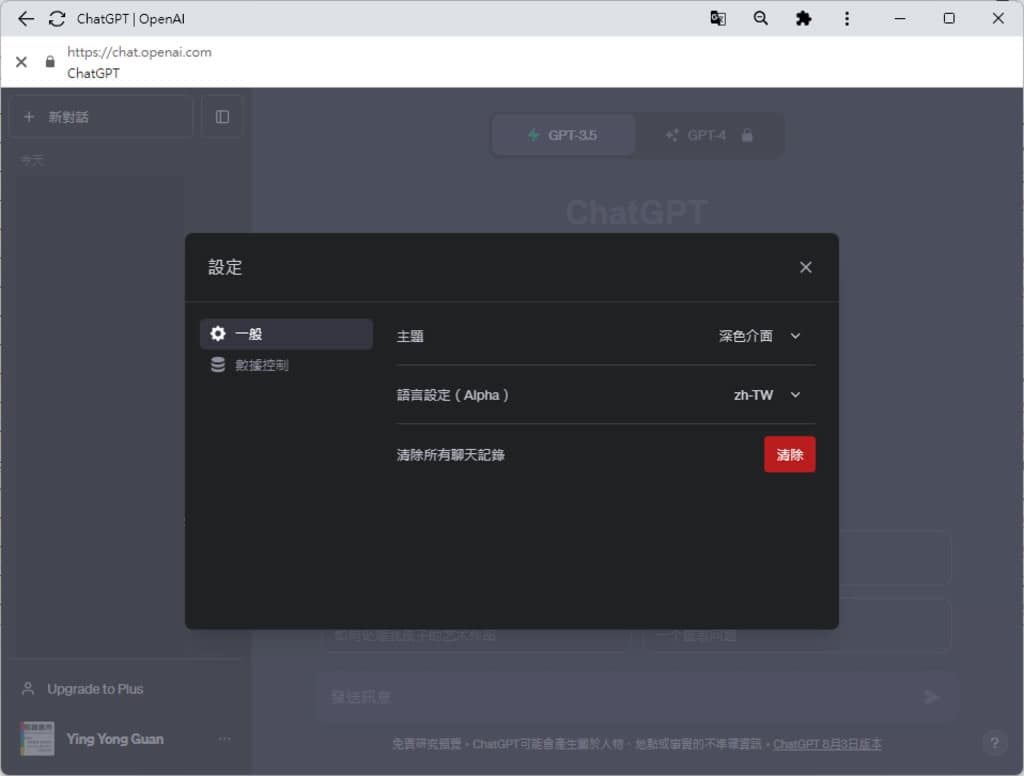Go back with the browser arrow
The image size is (1024, 776).
[25, 19]
